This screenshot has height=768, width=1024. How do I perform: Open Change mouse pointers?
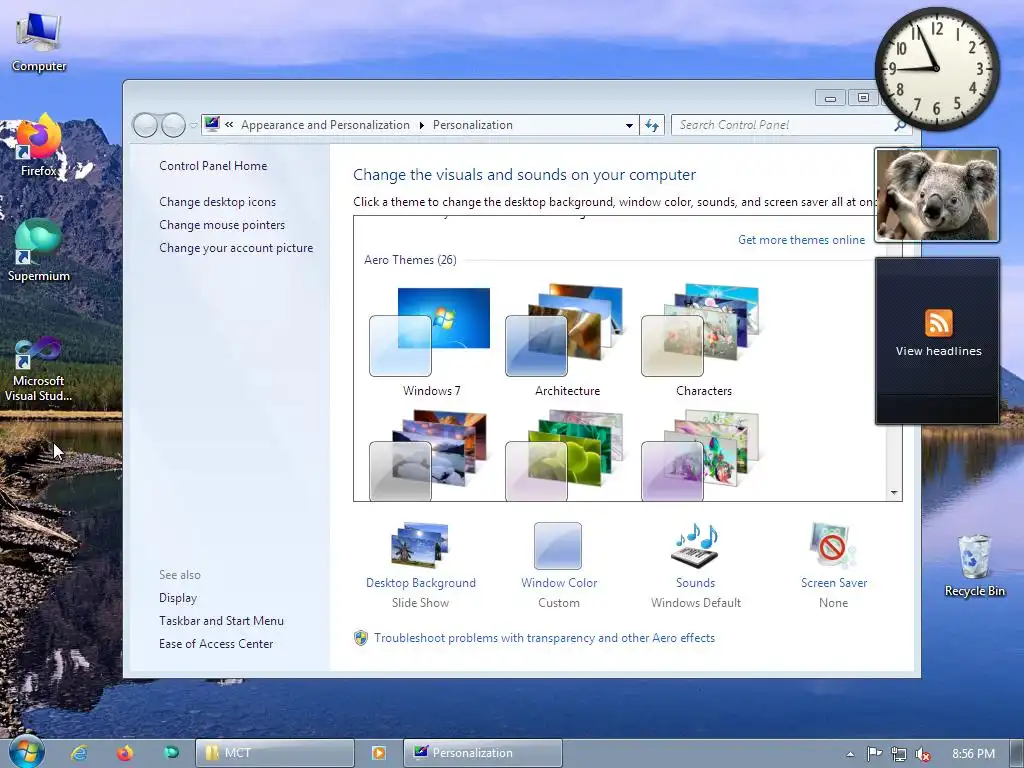point(222,225)
